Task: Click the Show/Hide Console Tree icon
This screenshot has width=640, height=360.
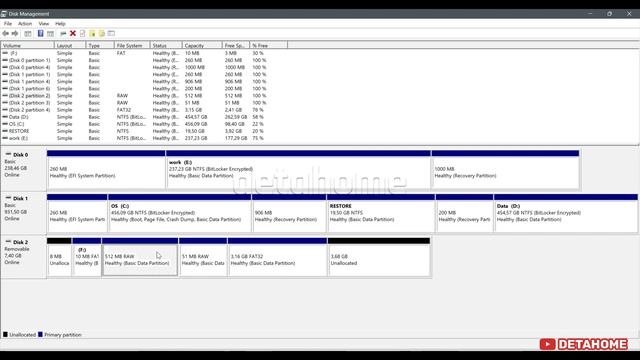Action: coord(28,33)
